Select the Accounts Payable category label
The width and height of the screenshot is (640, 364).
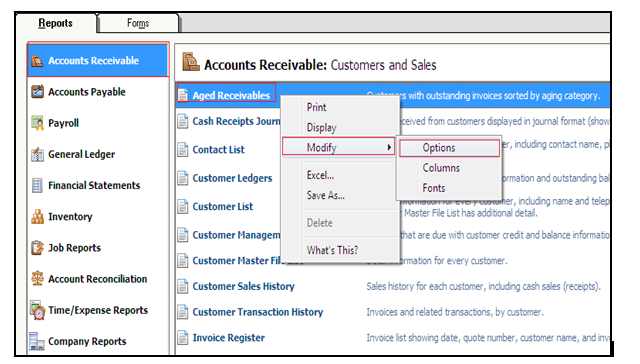point(87,92)
